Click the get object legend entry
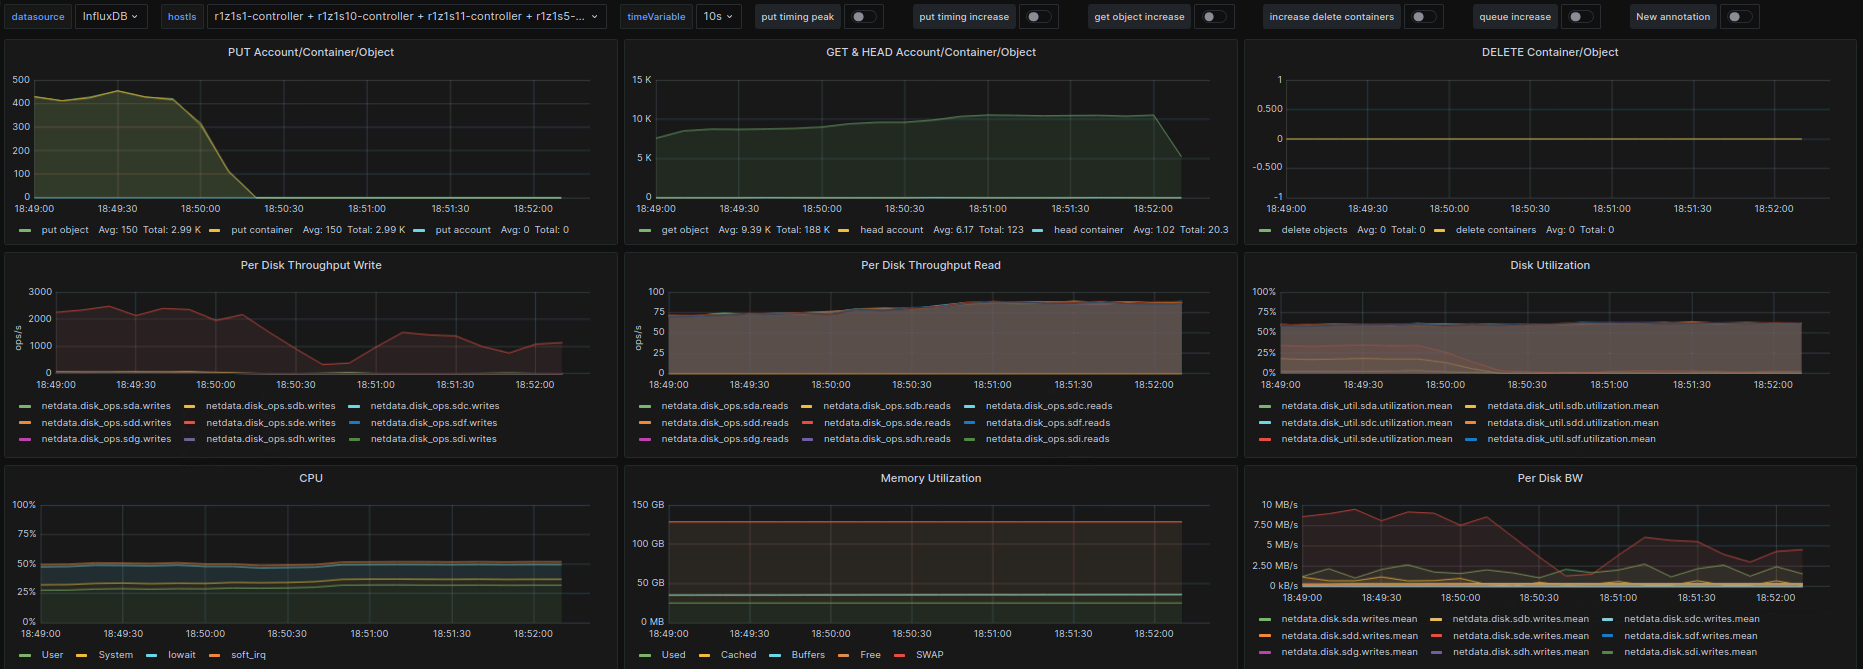Screen dimensions: 1863x669 coord(685,230)
